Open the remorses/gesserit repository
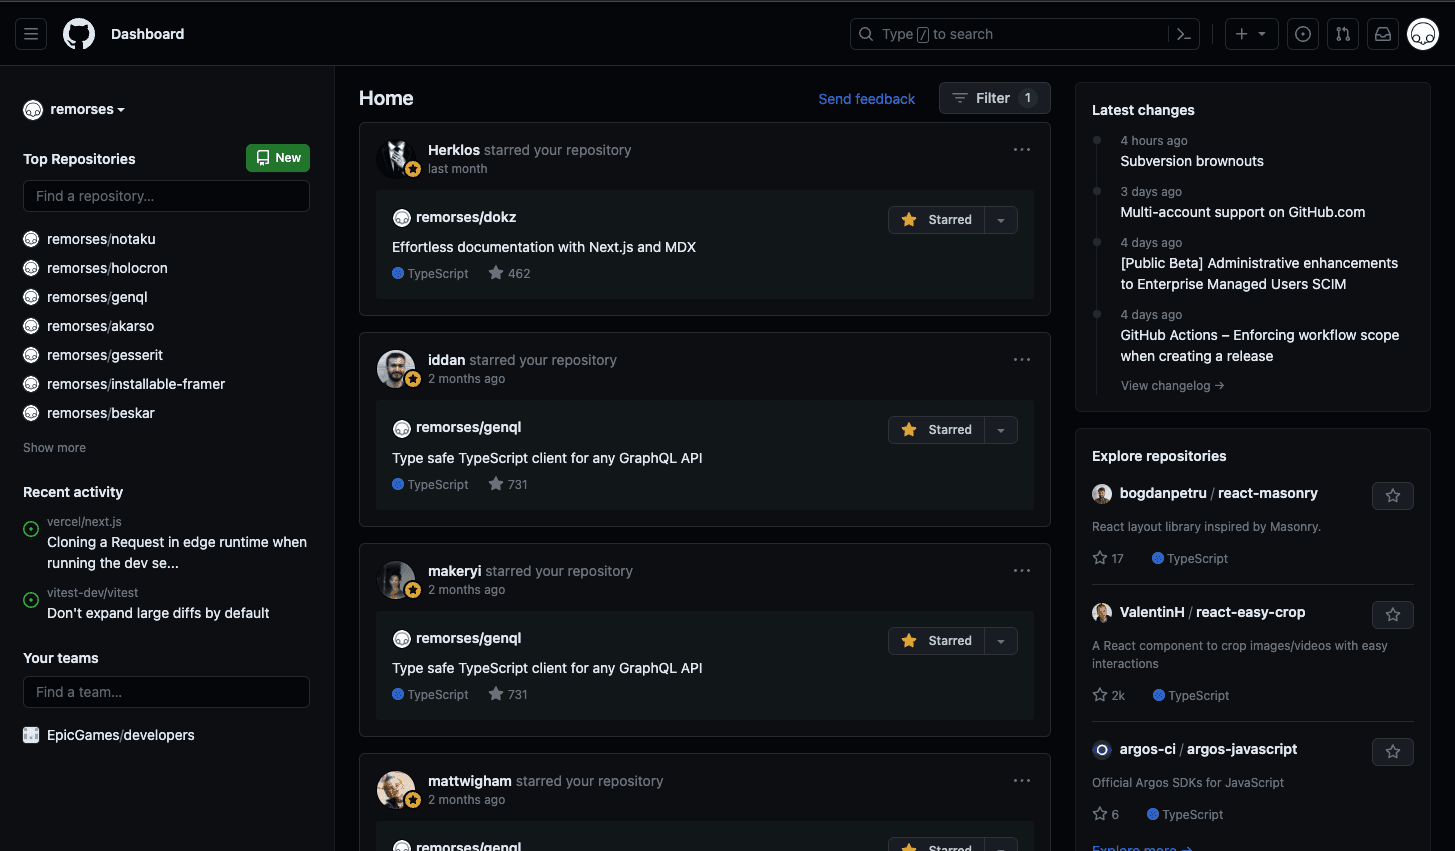The image size is (1455, 851). point(105,355)
